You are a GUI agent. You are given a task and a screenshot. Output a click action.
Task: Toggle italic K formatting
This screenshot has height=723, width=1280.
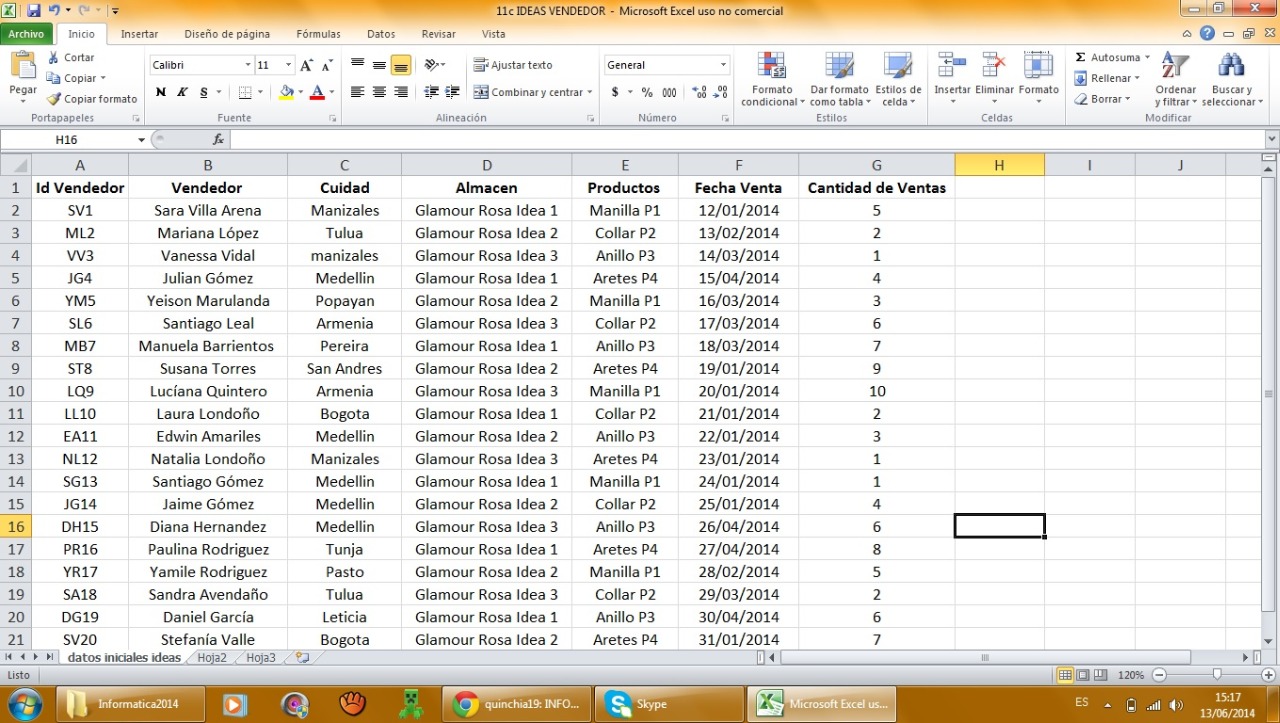coord(183,92)
